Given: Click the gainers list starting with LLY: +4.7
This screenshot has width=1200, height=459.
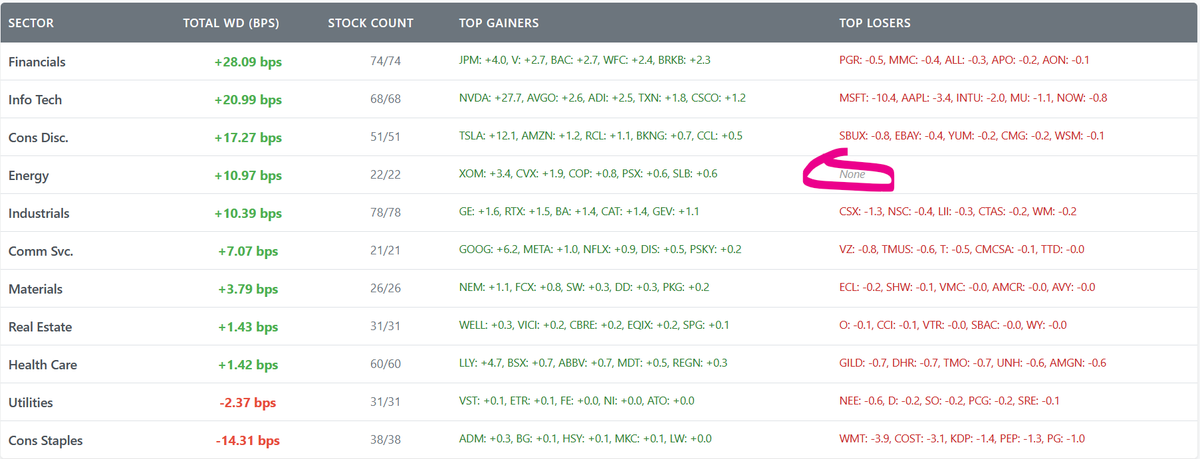Looking at the screenshot, I should 593,365.
